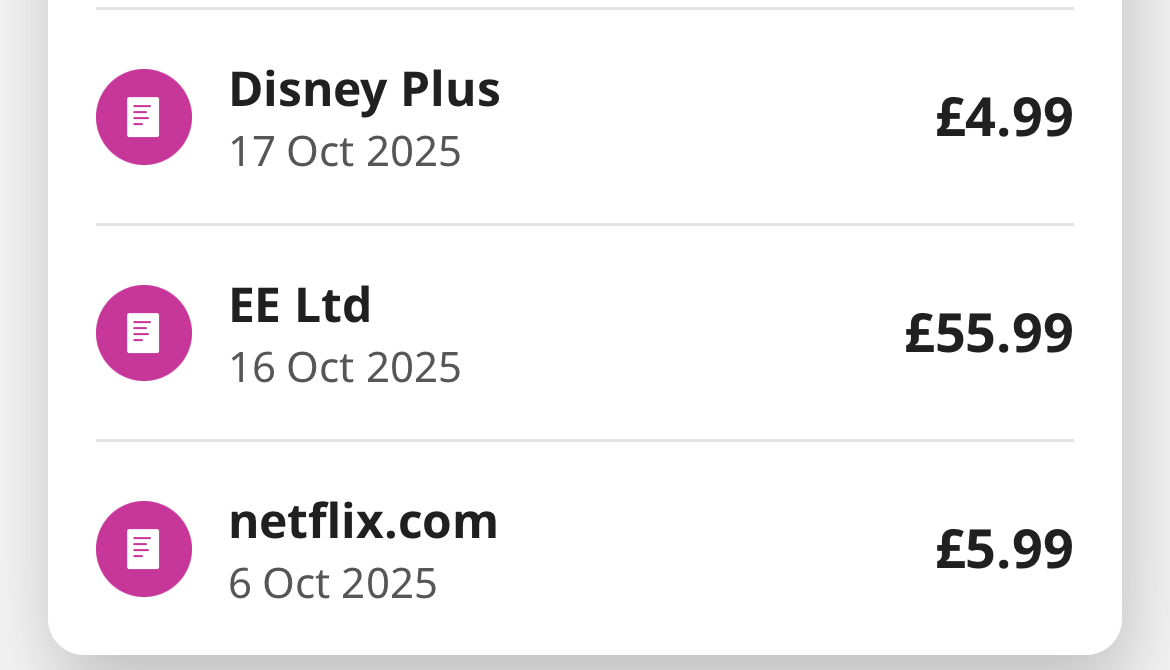Image resolution: width=1170 pixels, height=670 pixels.
Task: Open the netflix.com payment name
Action: coord(363,522)
